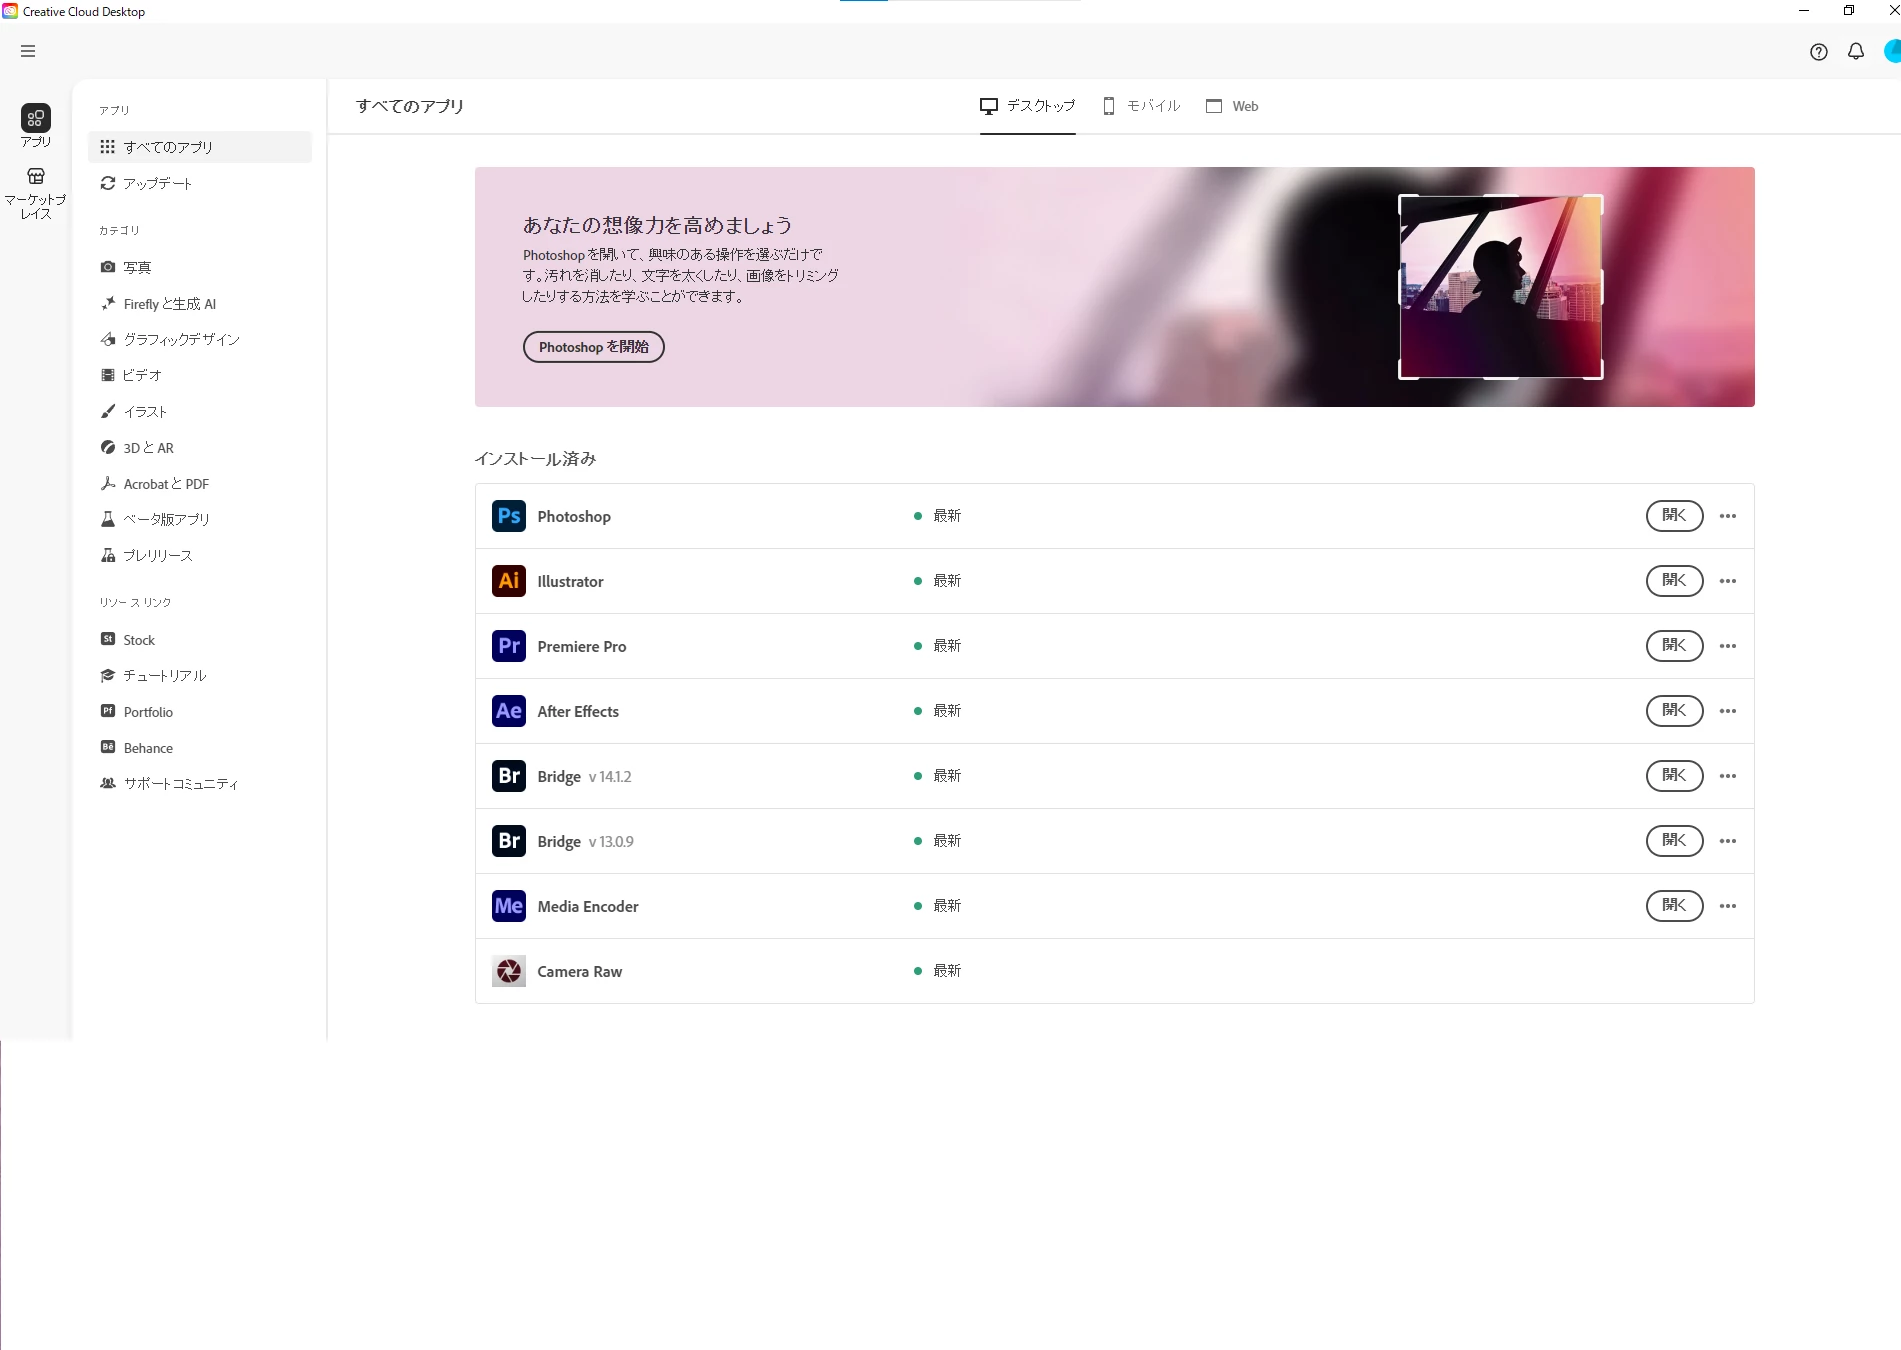The width and height of the screenshot is (1901, 1350).
Task: Select the イラスト category
Action: point(200,412)
